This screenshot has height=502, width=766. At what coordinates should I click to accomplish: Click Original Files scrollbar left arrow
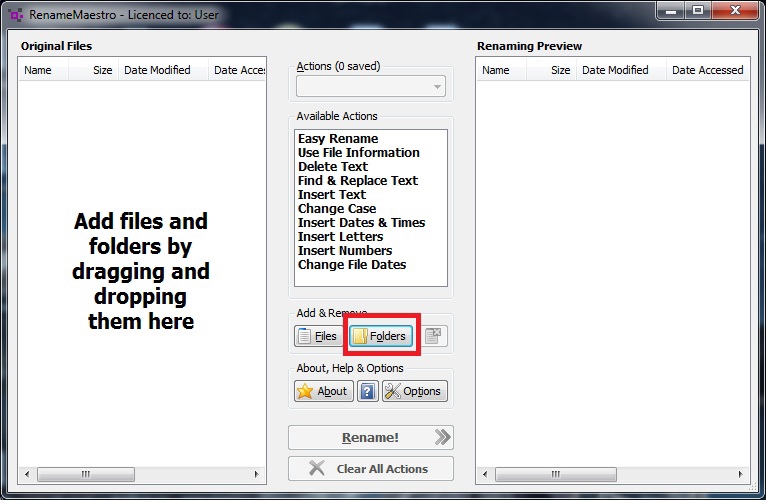(27, 474)
